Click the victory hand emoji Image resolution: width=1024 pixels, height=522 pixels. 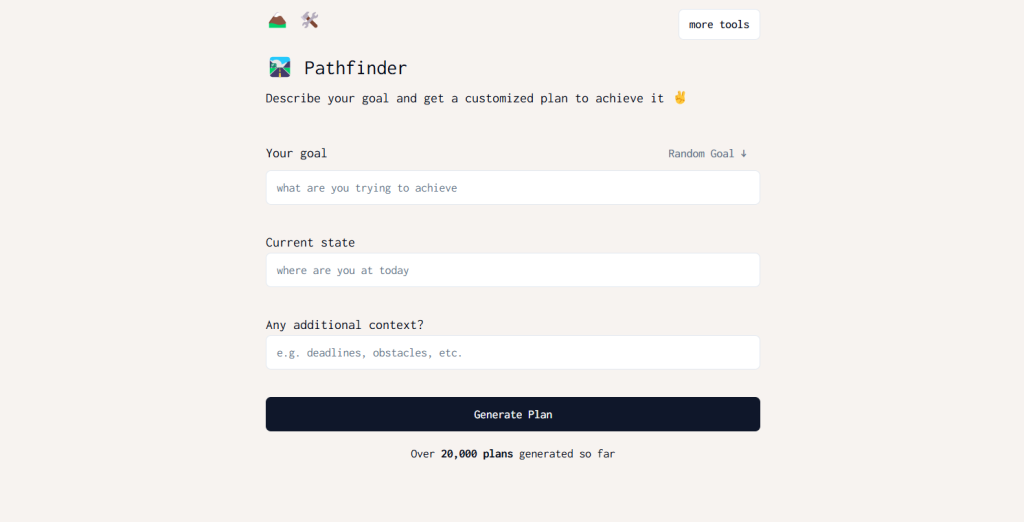(x=680, y=98)
